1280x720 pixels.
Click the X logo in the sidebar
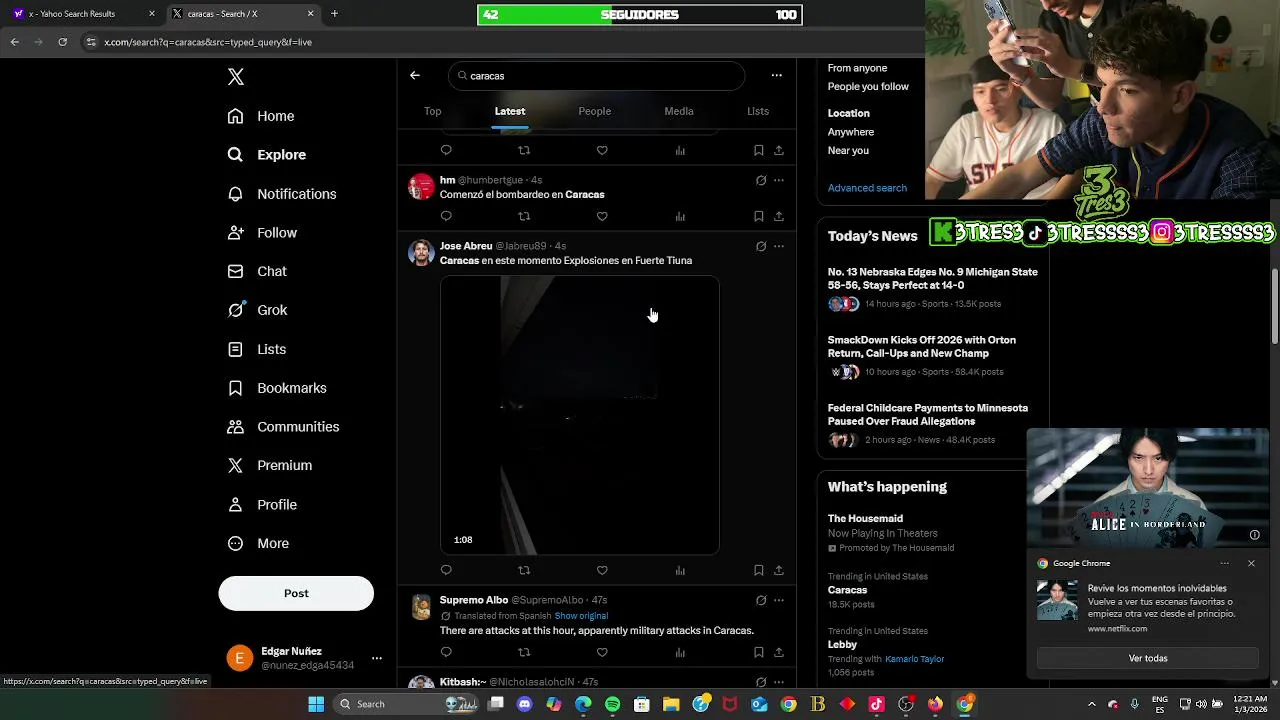[236, 77]
